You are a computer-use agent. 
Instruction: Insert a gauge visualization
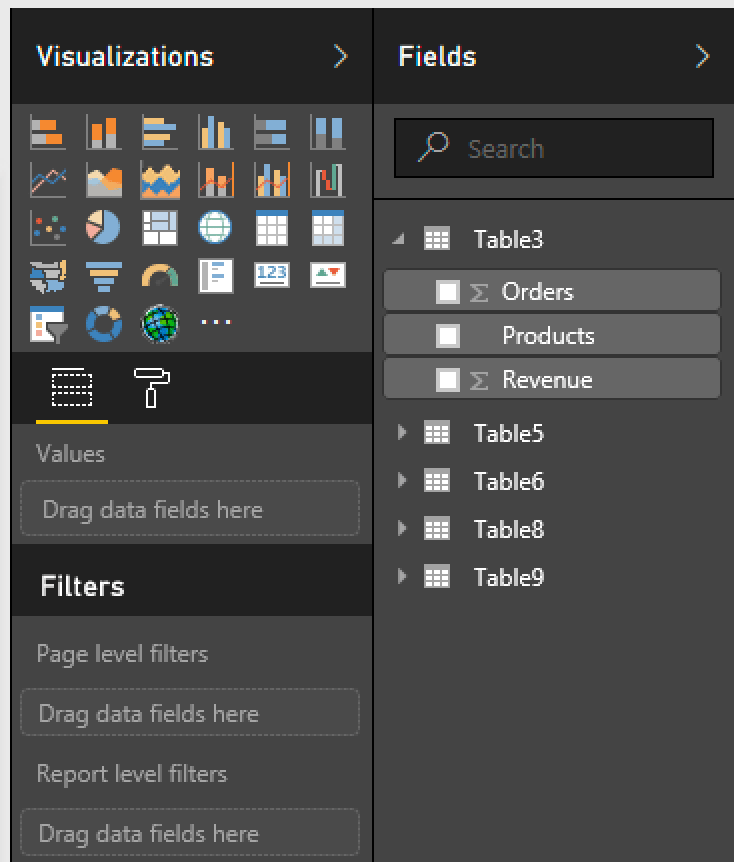click(x=159, y=276)
